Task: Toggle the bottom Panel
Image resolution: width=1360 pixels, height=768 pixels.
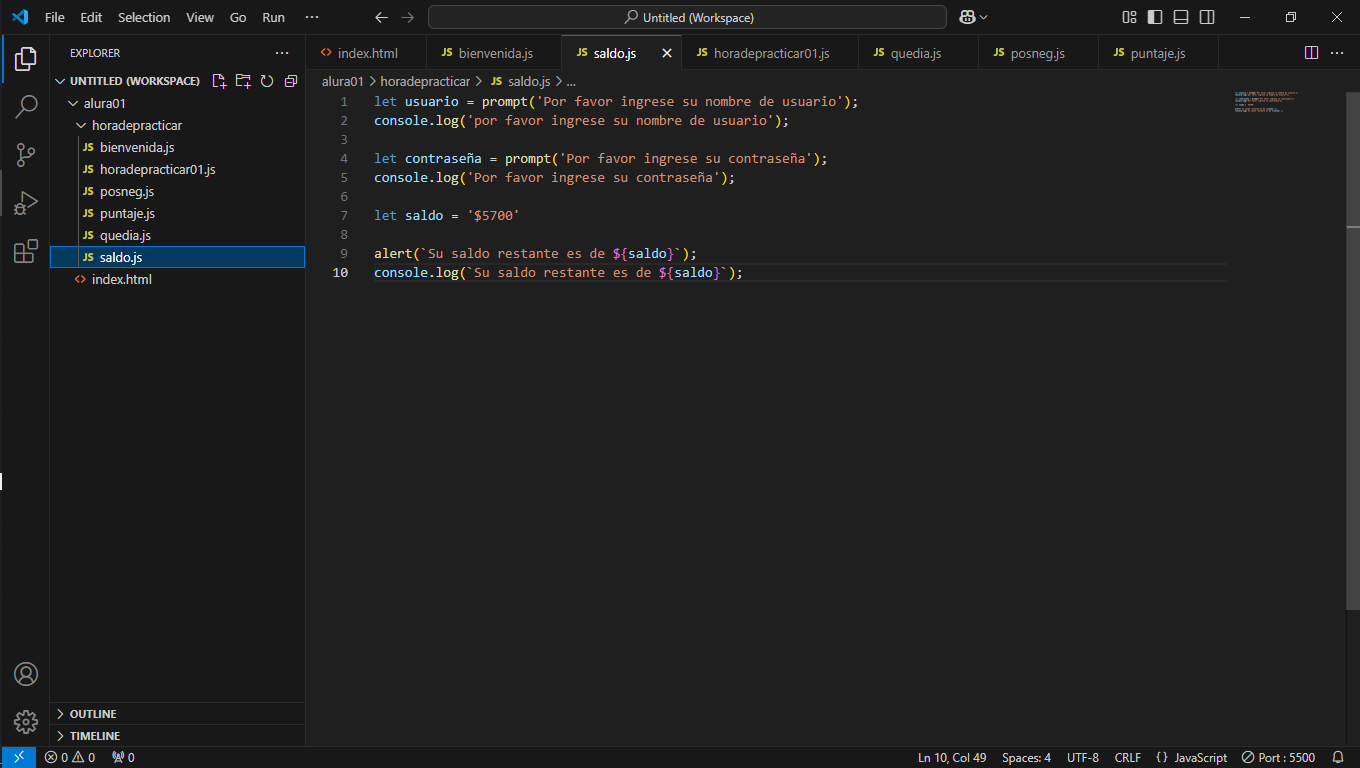Action: (1181, 17)
